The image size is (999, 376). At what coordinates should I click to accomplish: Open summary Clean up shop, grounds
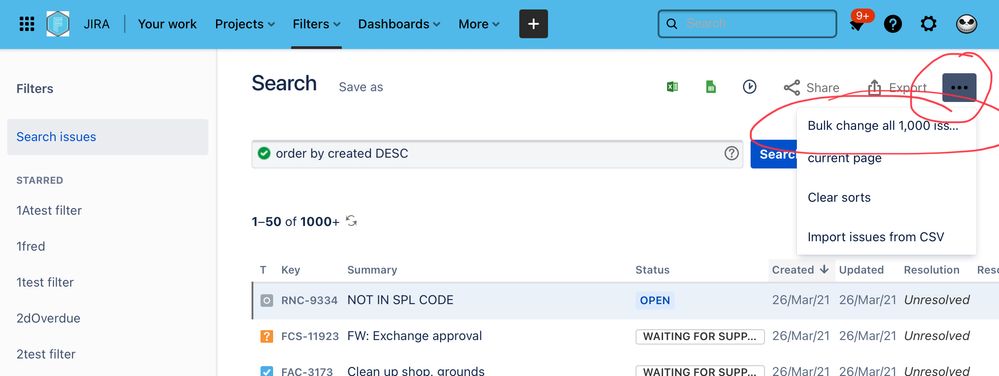416,371
